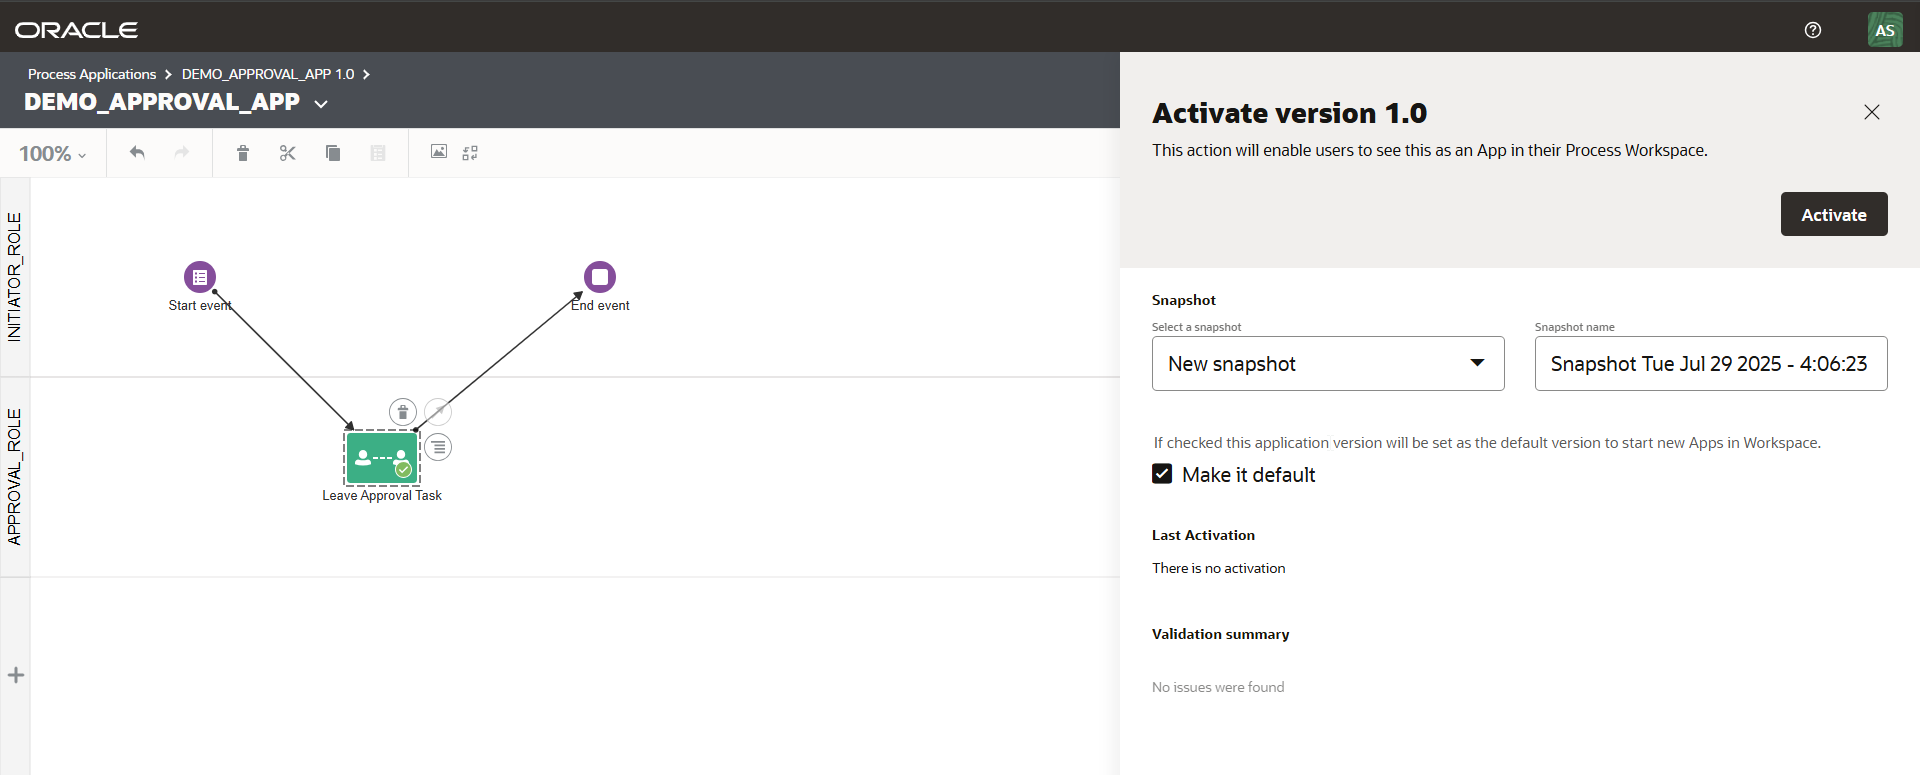
Task: Uncheck the Make it default checkbox
Action: pos(1162,474)
